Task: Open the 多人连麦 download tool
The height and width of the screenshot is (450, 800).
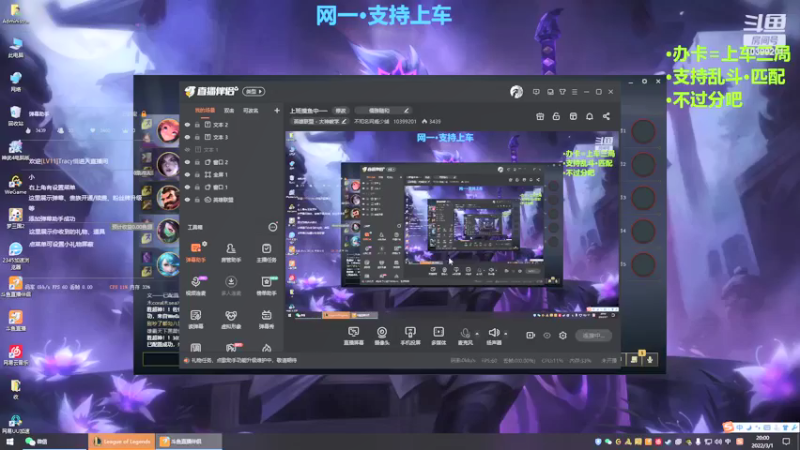Action: (x=231, y=286)
